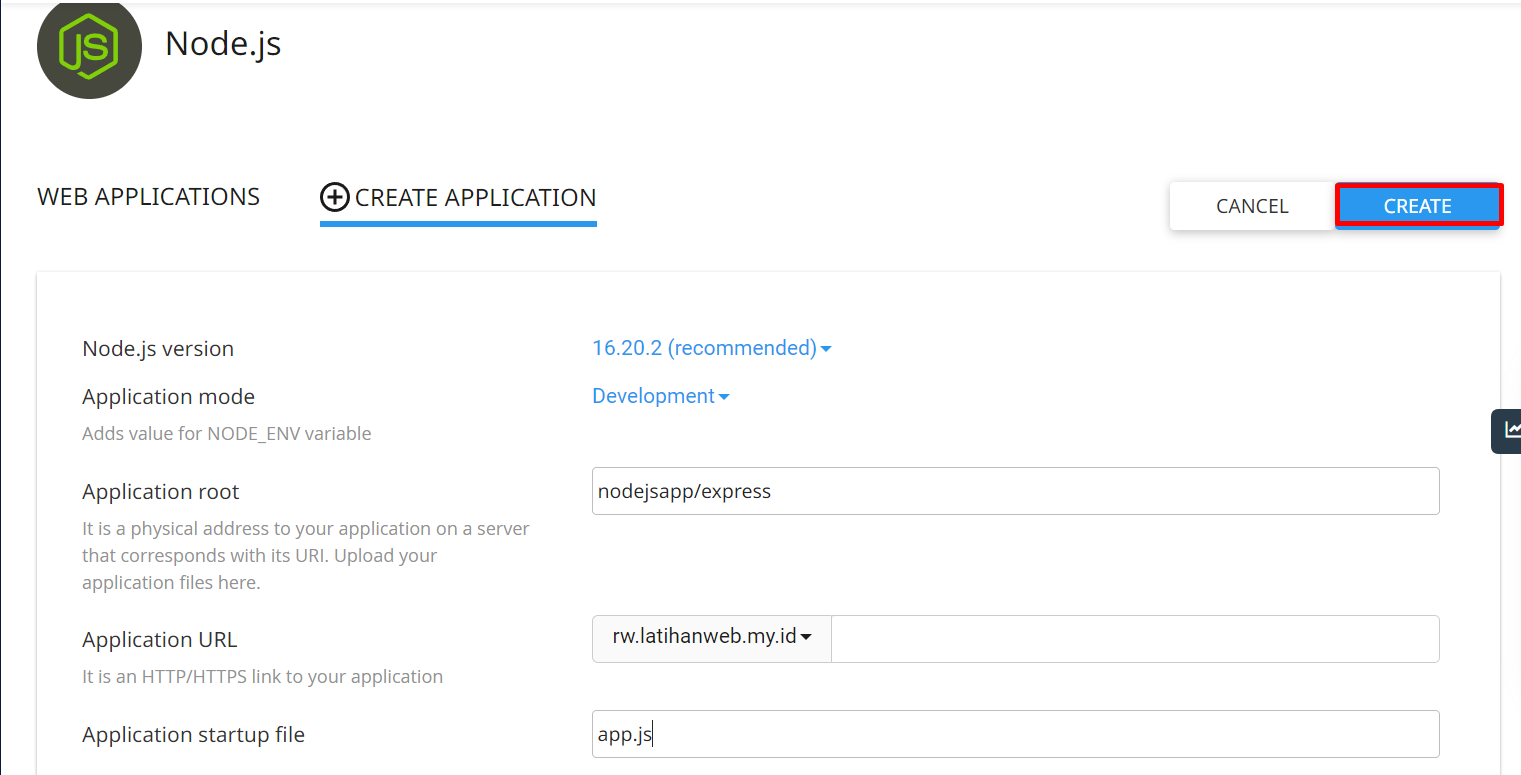Screen dimensions: 1521x775
Task: Click the "Application startup file" label
Action: (x=193, y=735)
